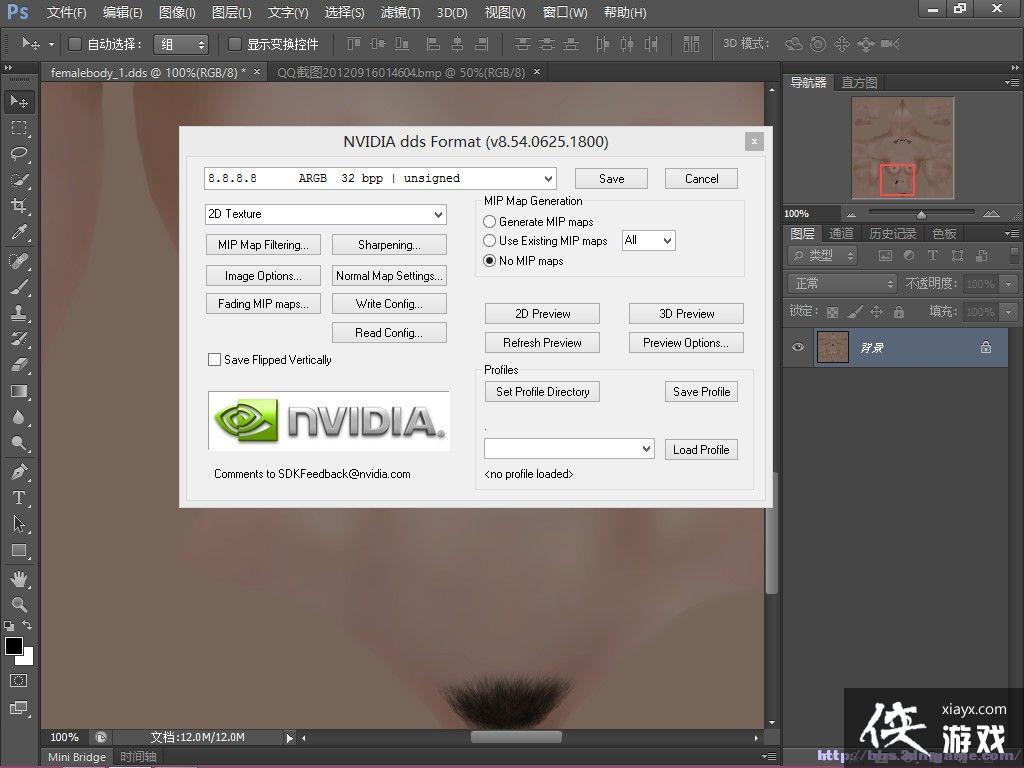Select the Eyedropper tool
Screen dimensions: 1024x768
pos(18,232)
